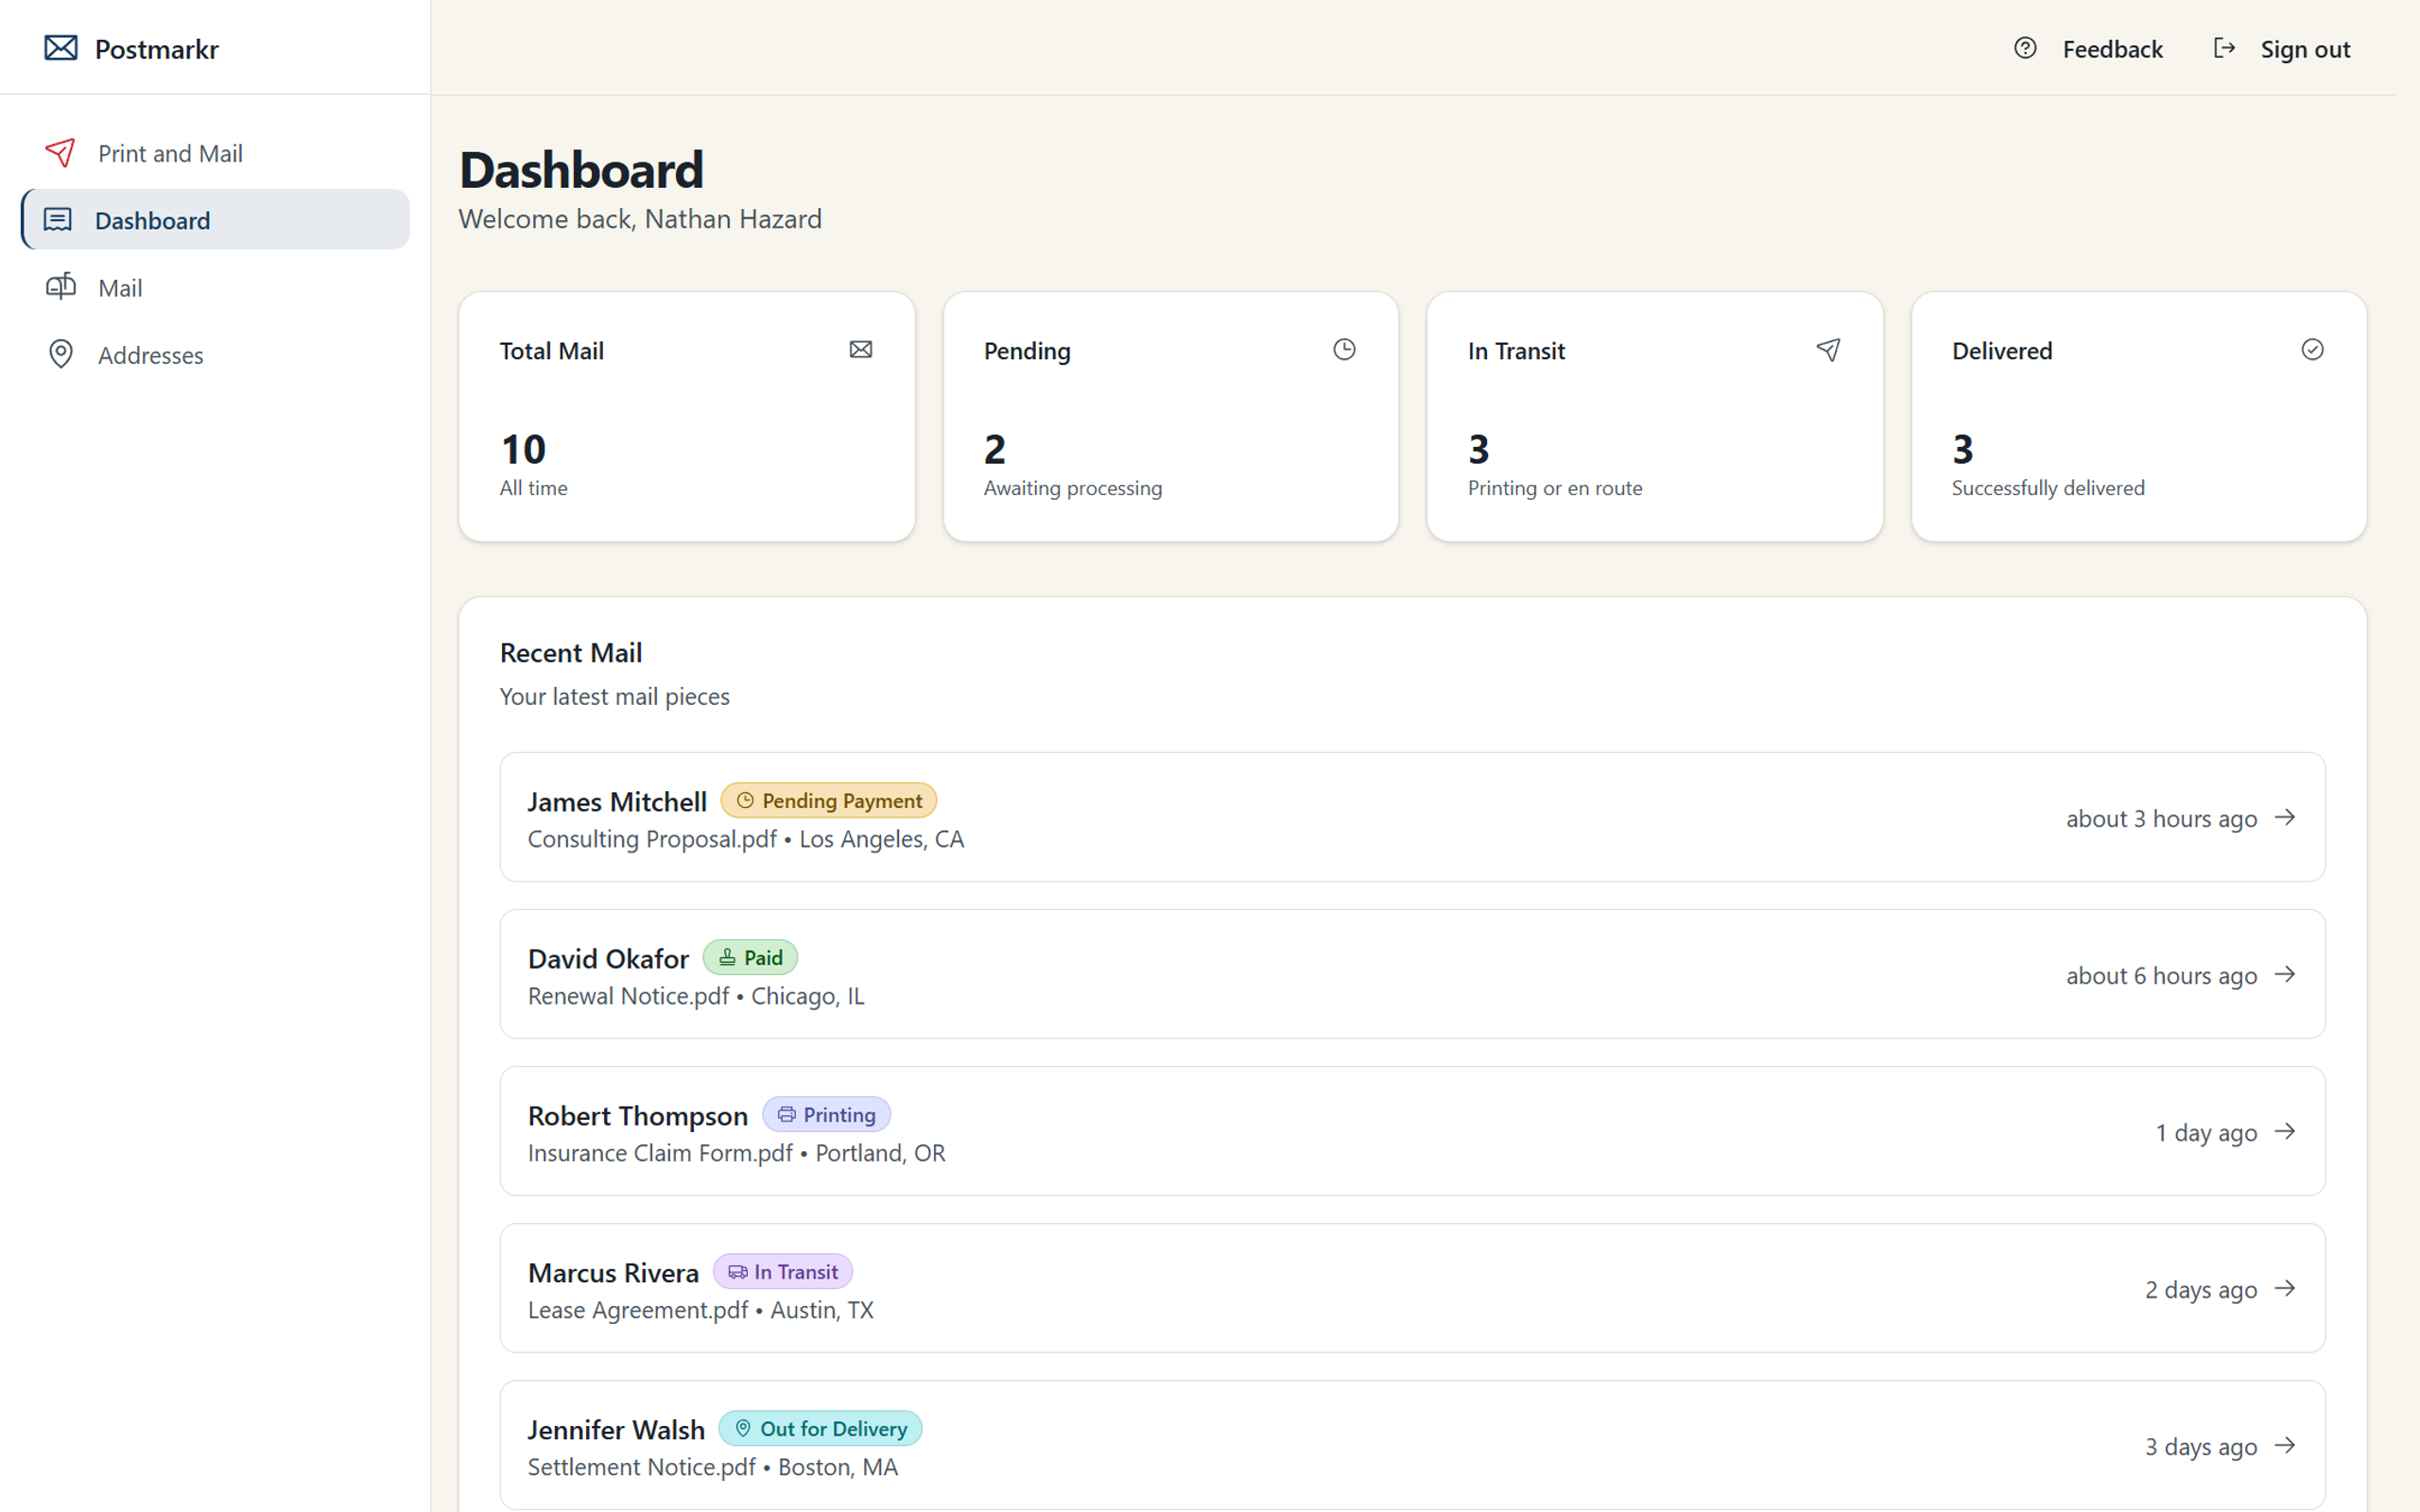Click the Mail mailbox icon in sidebar
Viewport: 2420px width, 1512px height.
pyautogui.click(x=60, y=287)
